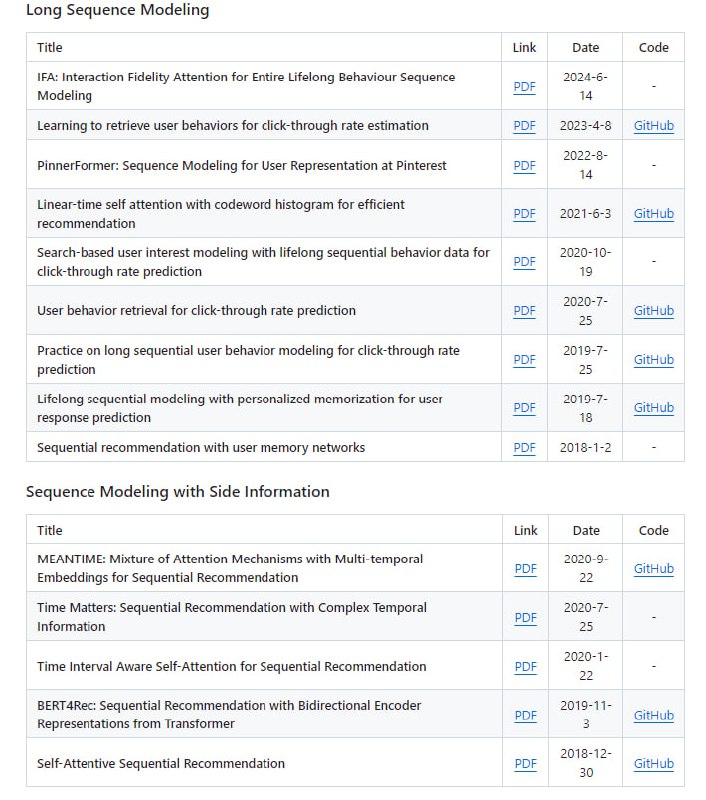Screen dimensions: 706x800
Task: Open PDF for User behavior retrieval paper
Action: coord(524,311)
